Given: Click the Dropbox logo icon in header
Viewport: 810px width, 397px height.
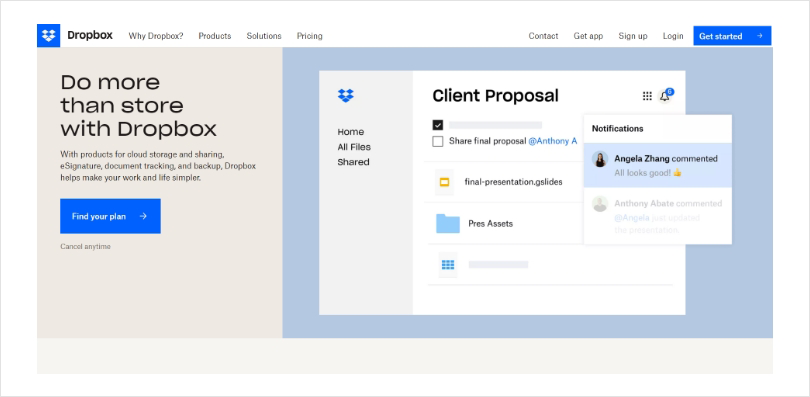Looking at the screenshot, I should [x=49, y=36].
